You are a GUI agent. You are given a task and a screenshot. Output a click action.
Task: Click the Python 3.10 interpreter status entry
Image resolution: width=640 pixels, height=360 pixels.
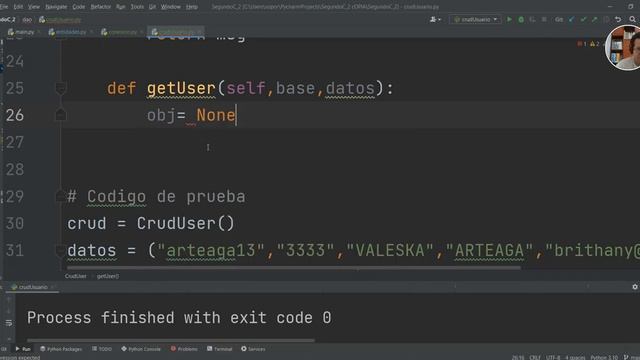604,358
